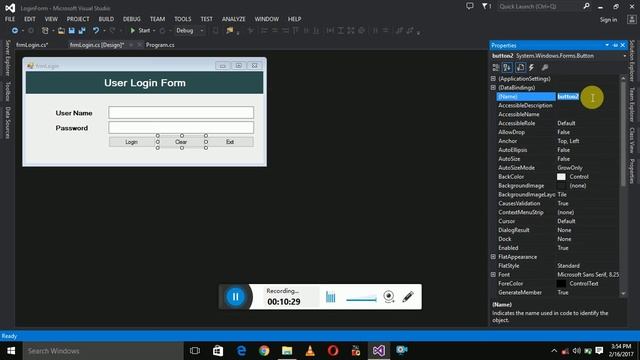Click the ForeColor ControlText color swatch
Screen dimensions: 640x360
point(561,284)
